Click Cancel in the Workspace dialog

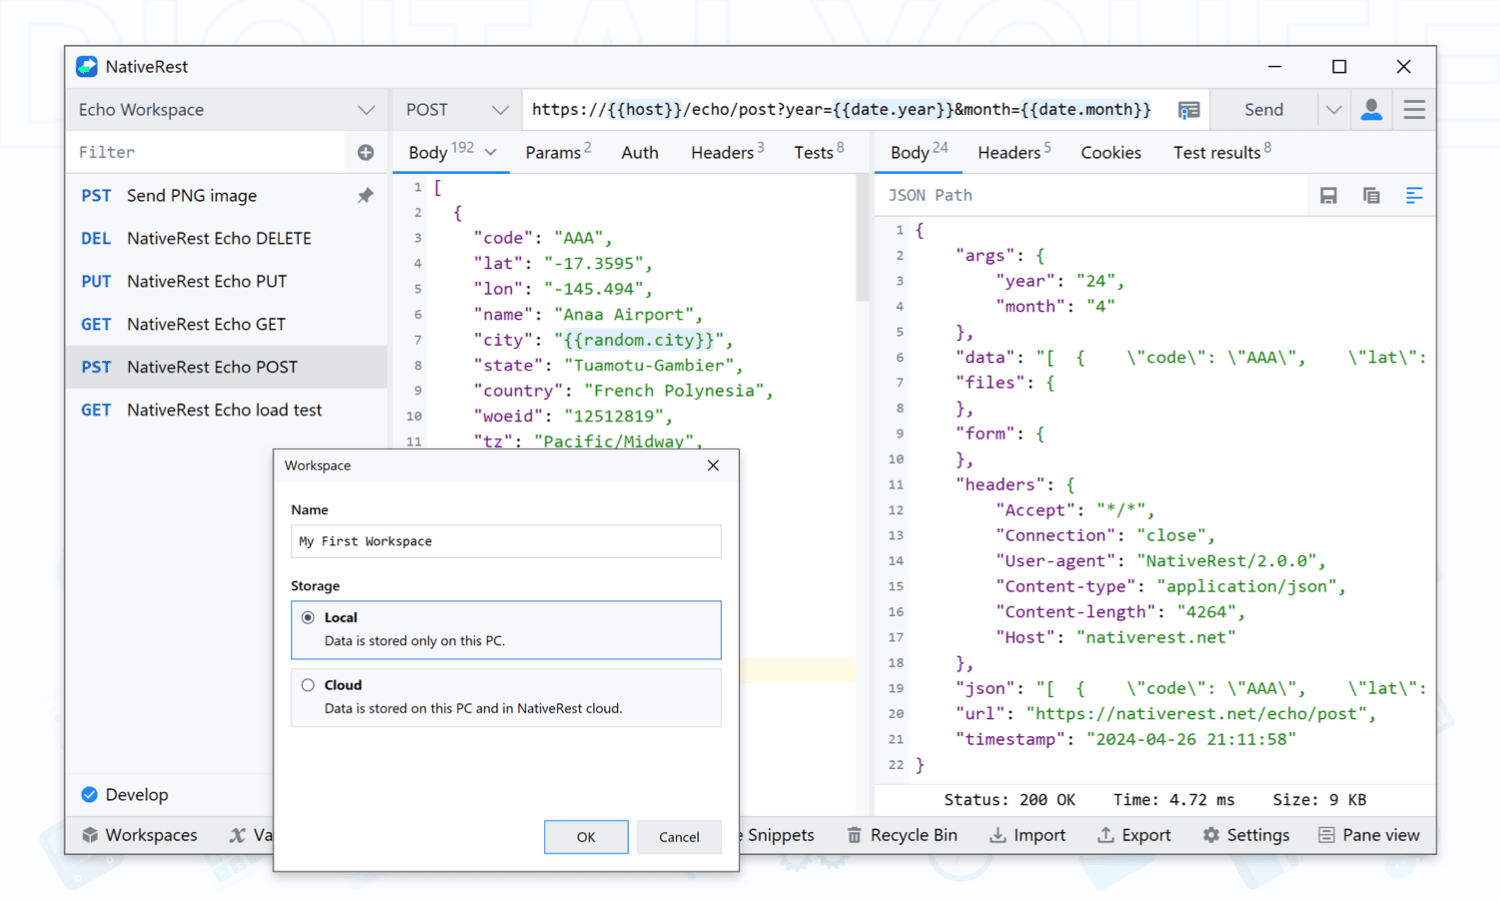click(x=679, y=837)
